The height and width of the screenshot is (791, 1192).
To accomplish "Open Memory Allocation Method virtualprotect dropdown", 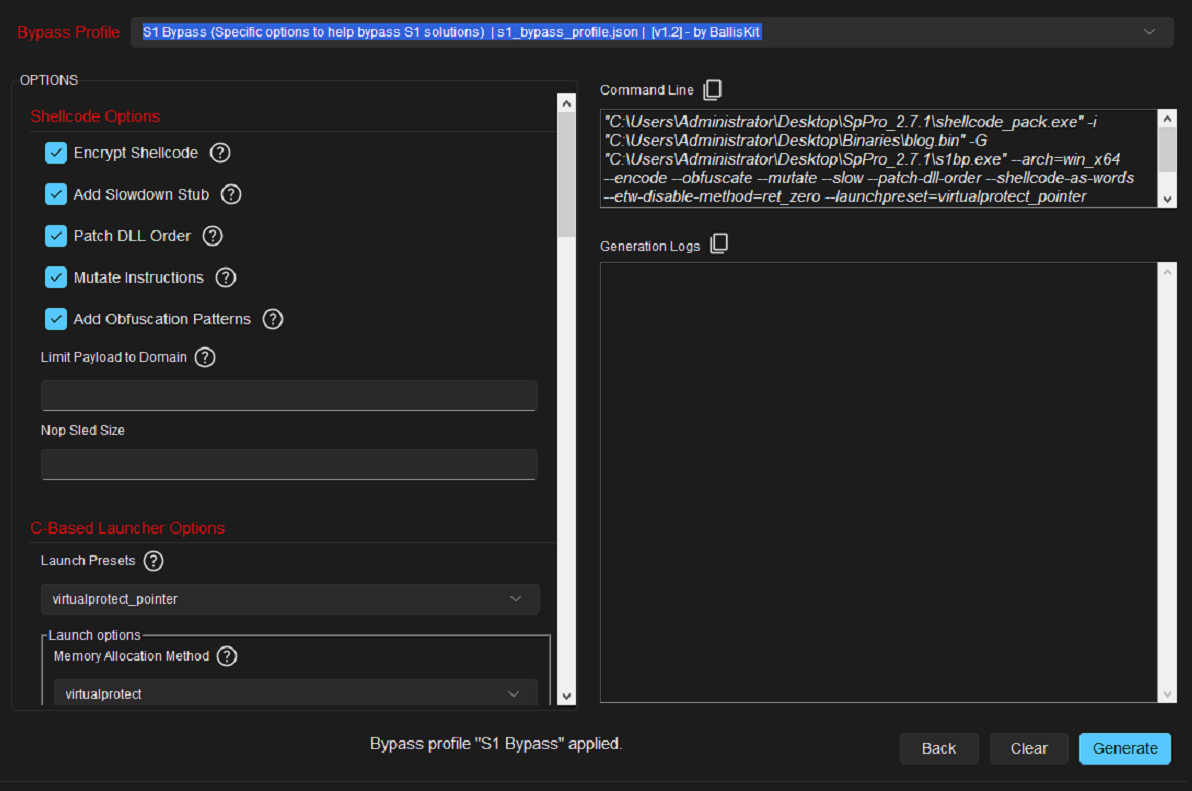I will (296, 693).
